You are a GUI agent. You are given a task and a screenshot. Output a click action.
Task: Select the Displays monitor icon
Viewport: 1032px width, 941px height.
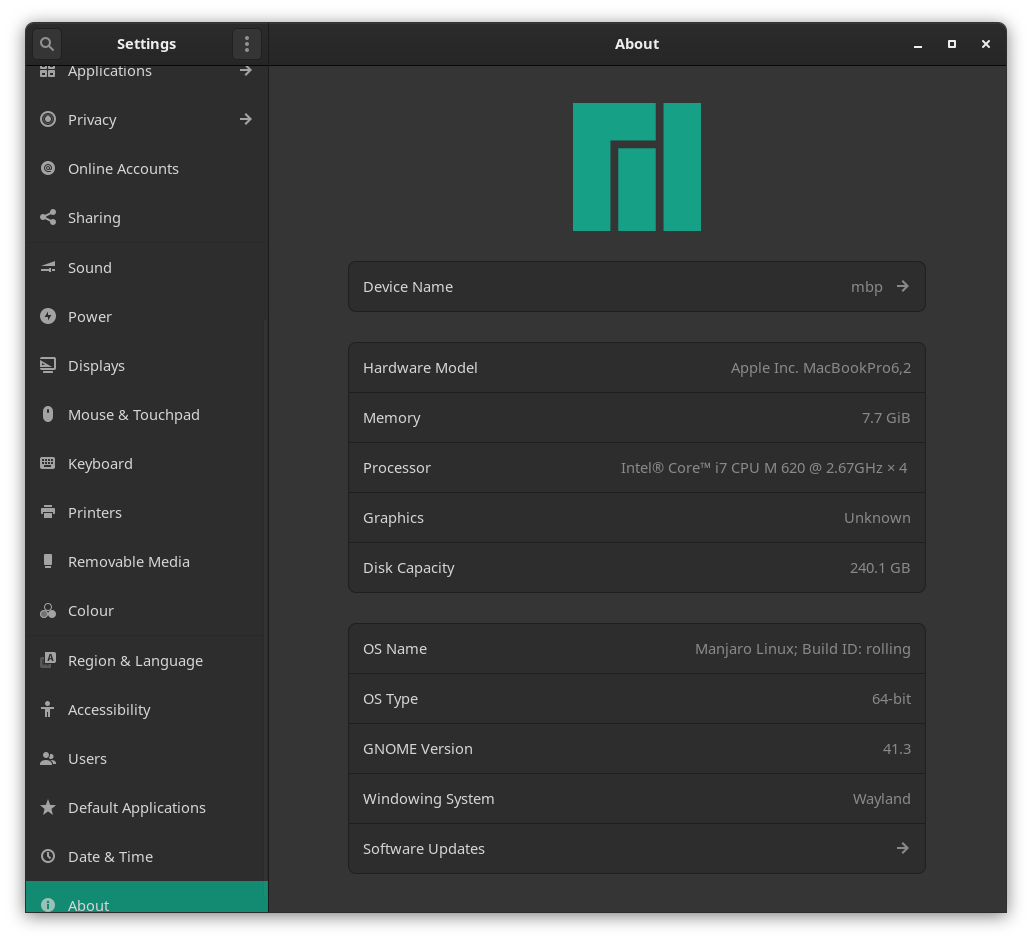tap(47, 365)
